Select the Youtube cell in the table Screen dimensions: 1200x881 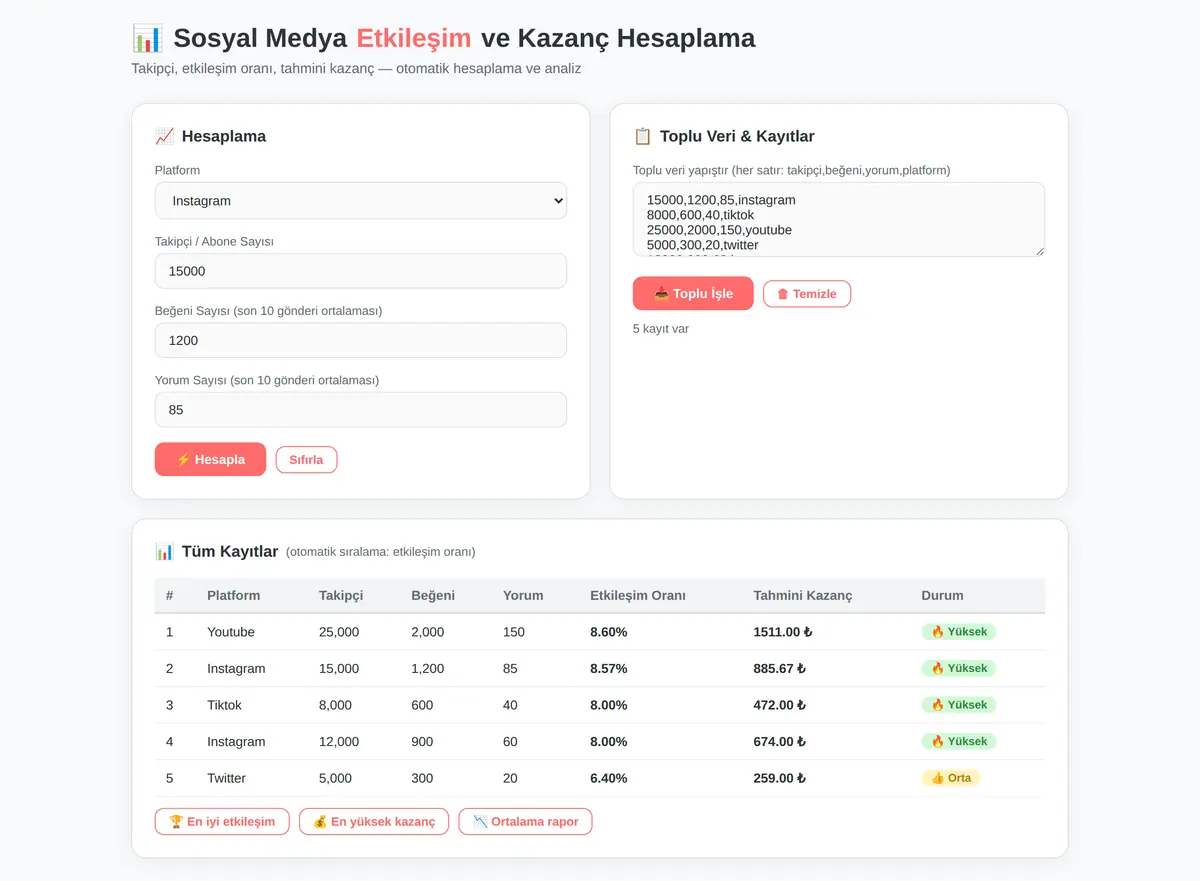pos(231,632)
